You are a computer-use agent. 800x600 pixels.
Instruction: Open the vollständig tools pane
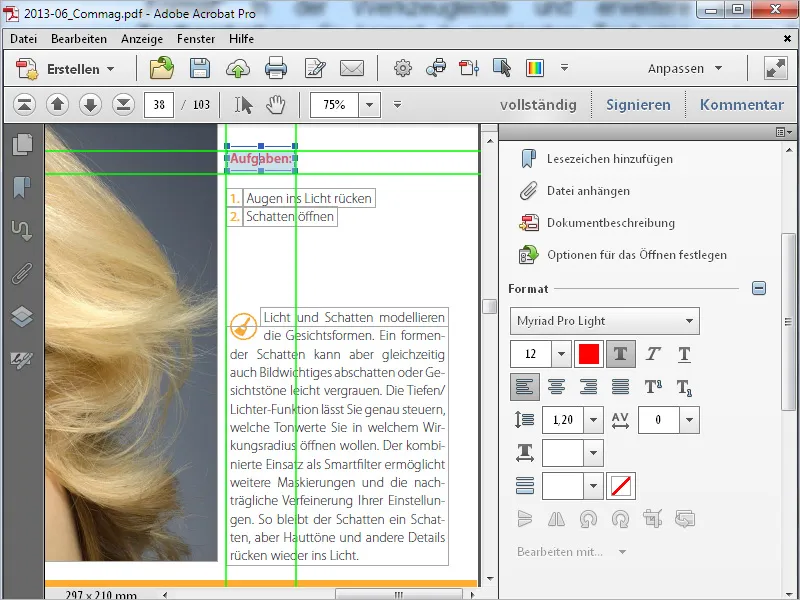coord(538,105)
